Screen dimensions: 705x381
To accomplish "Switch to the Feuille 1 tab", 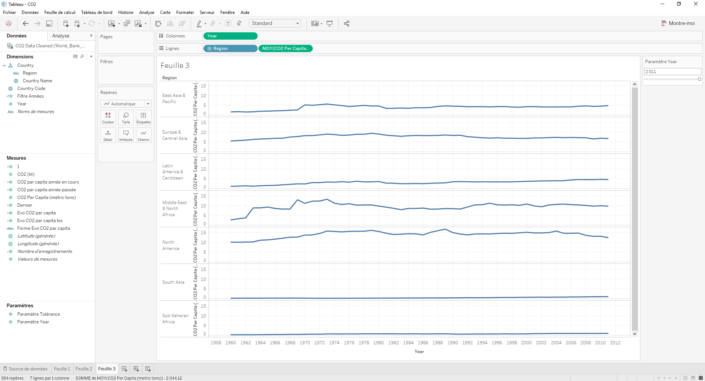I will [x=62, y=369].
